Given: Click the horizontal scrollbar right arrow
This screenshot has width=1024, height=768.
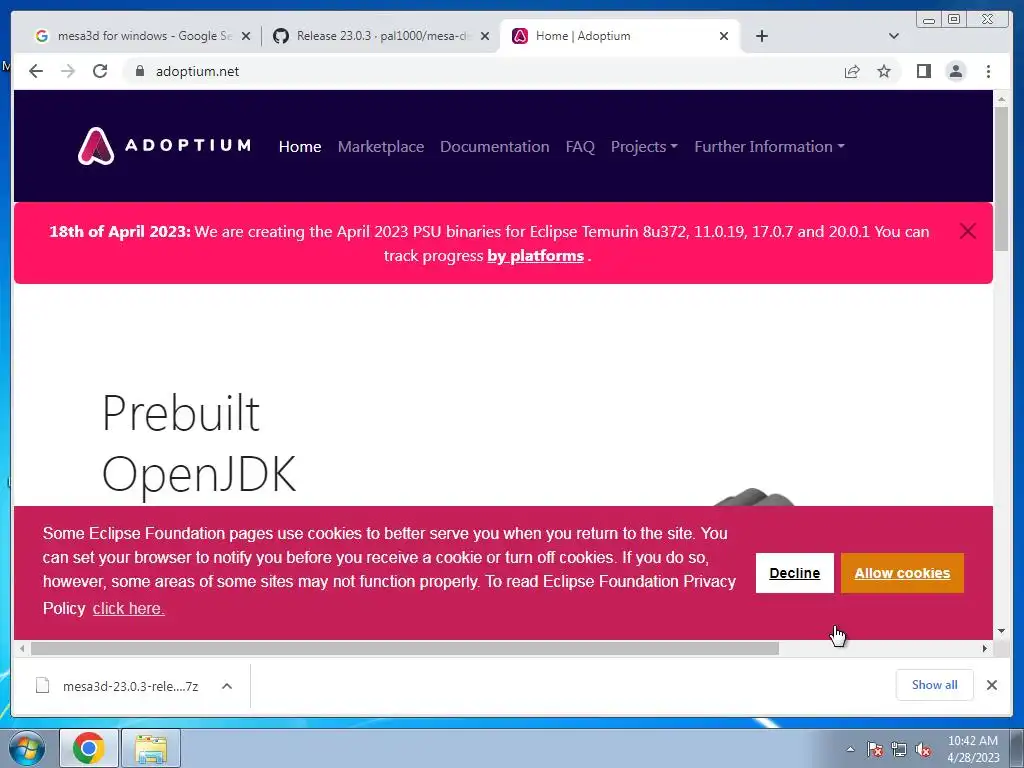Looking at the screenshot, I should point(985,648).
